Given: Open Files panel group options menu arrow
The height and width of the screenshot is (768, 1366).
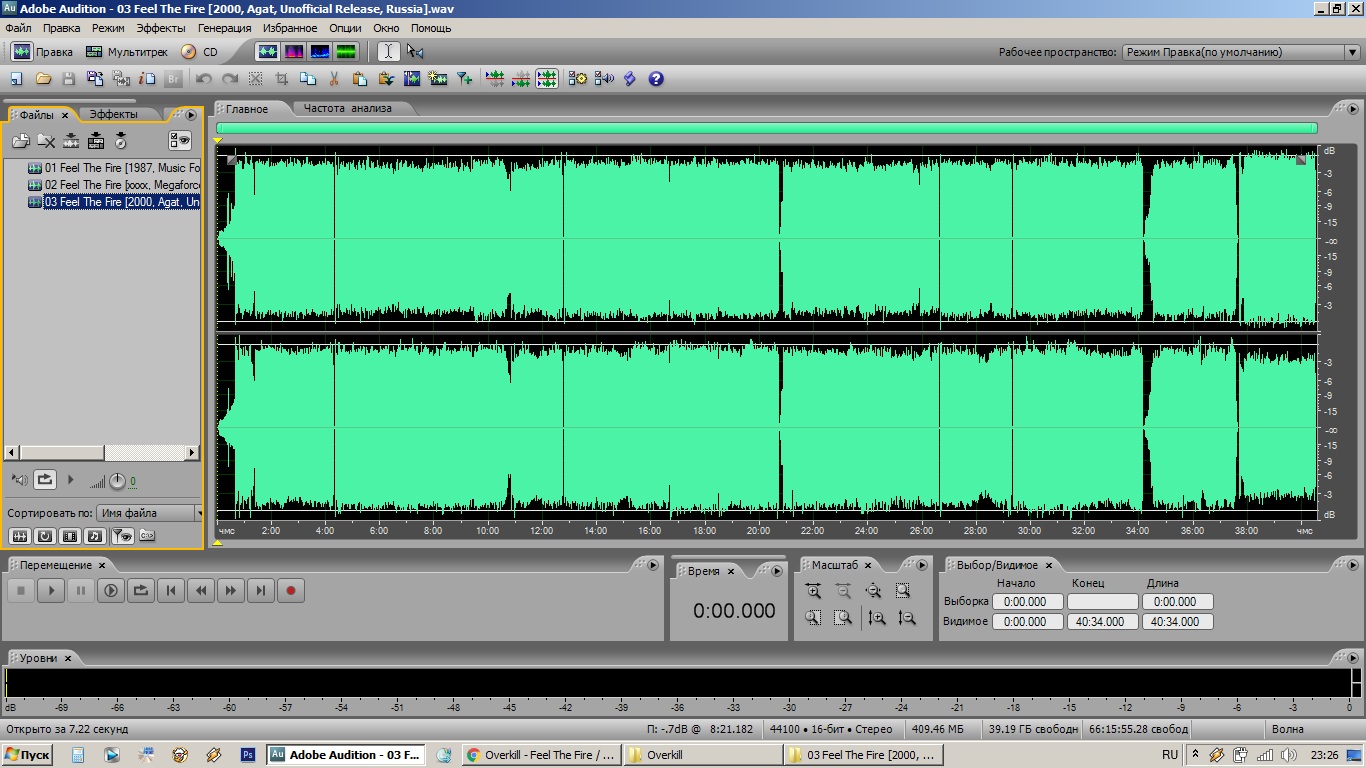Looking at the screenshot, I should tap(191, 115).
